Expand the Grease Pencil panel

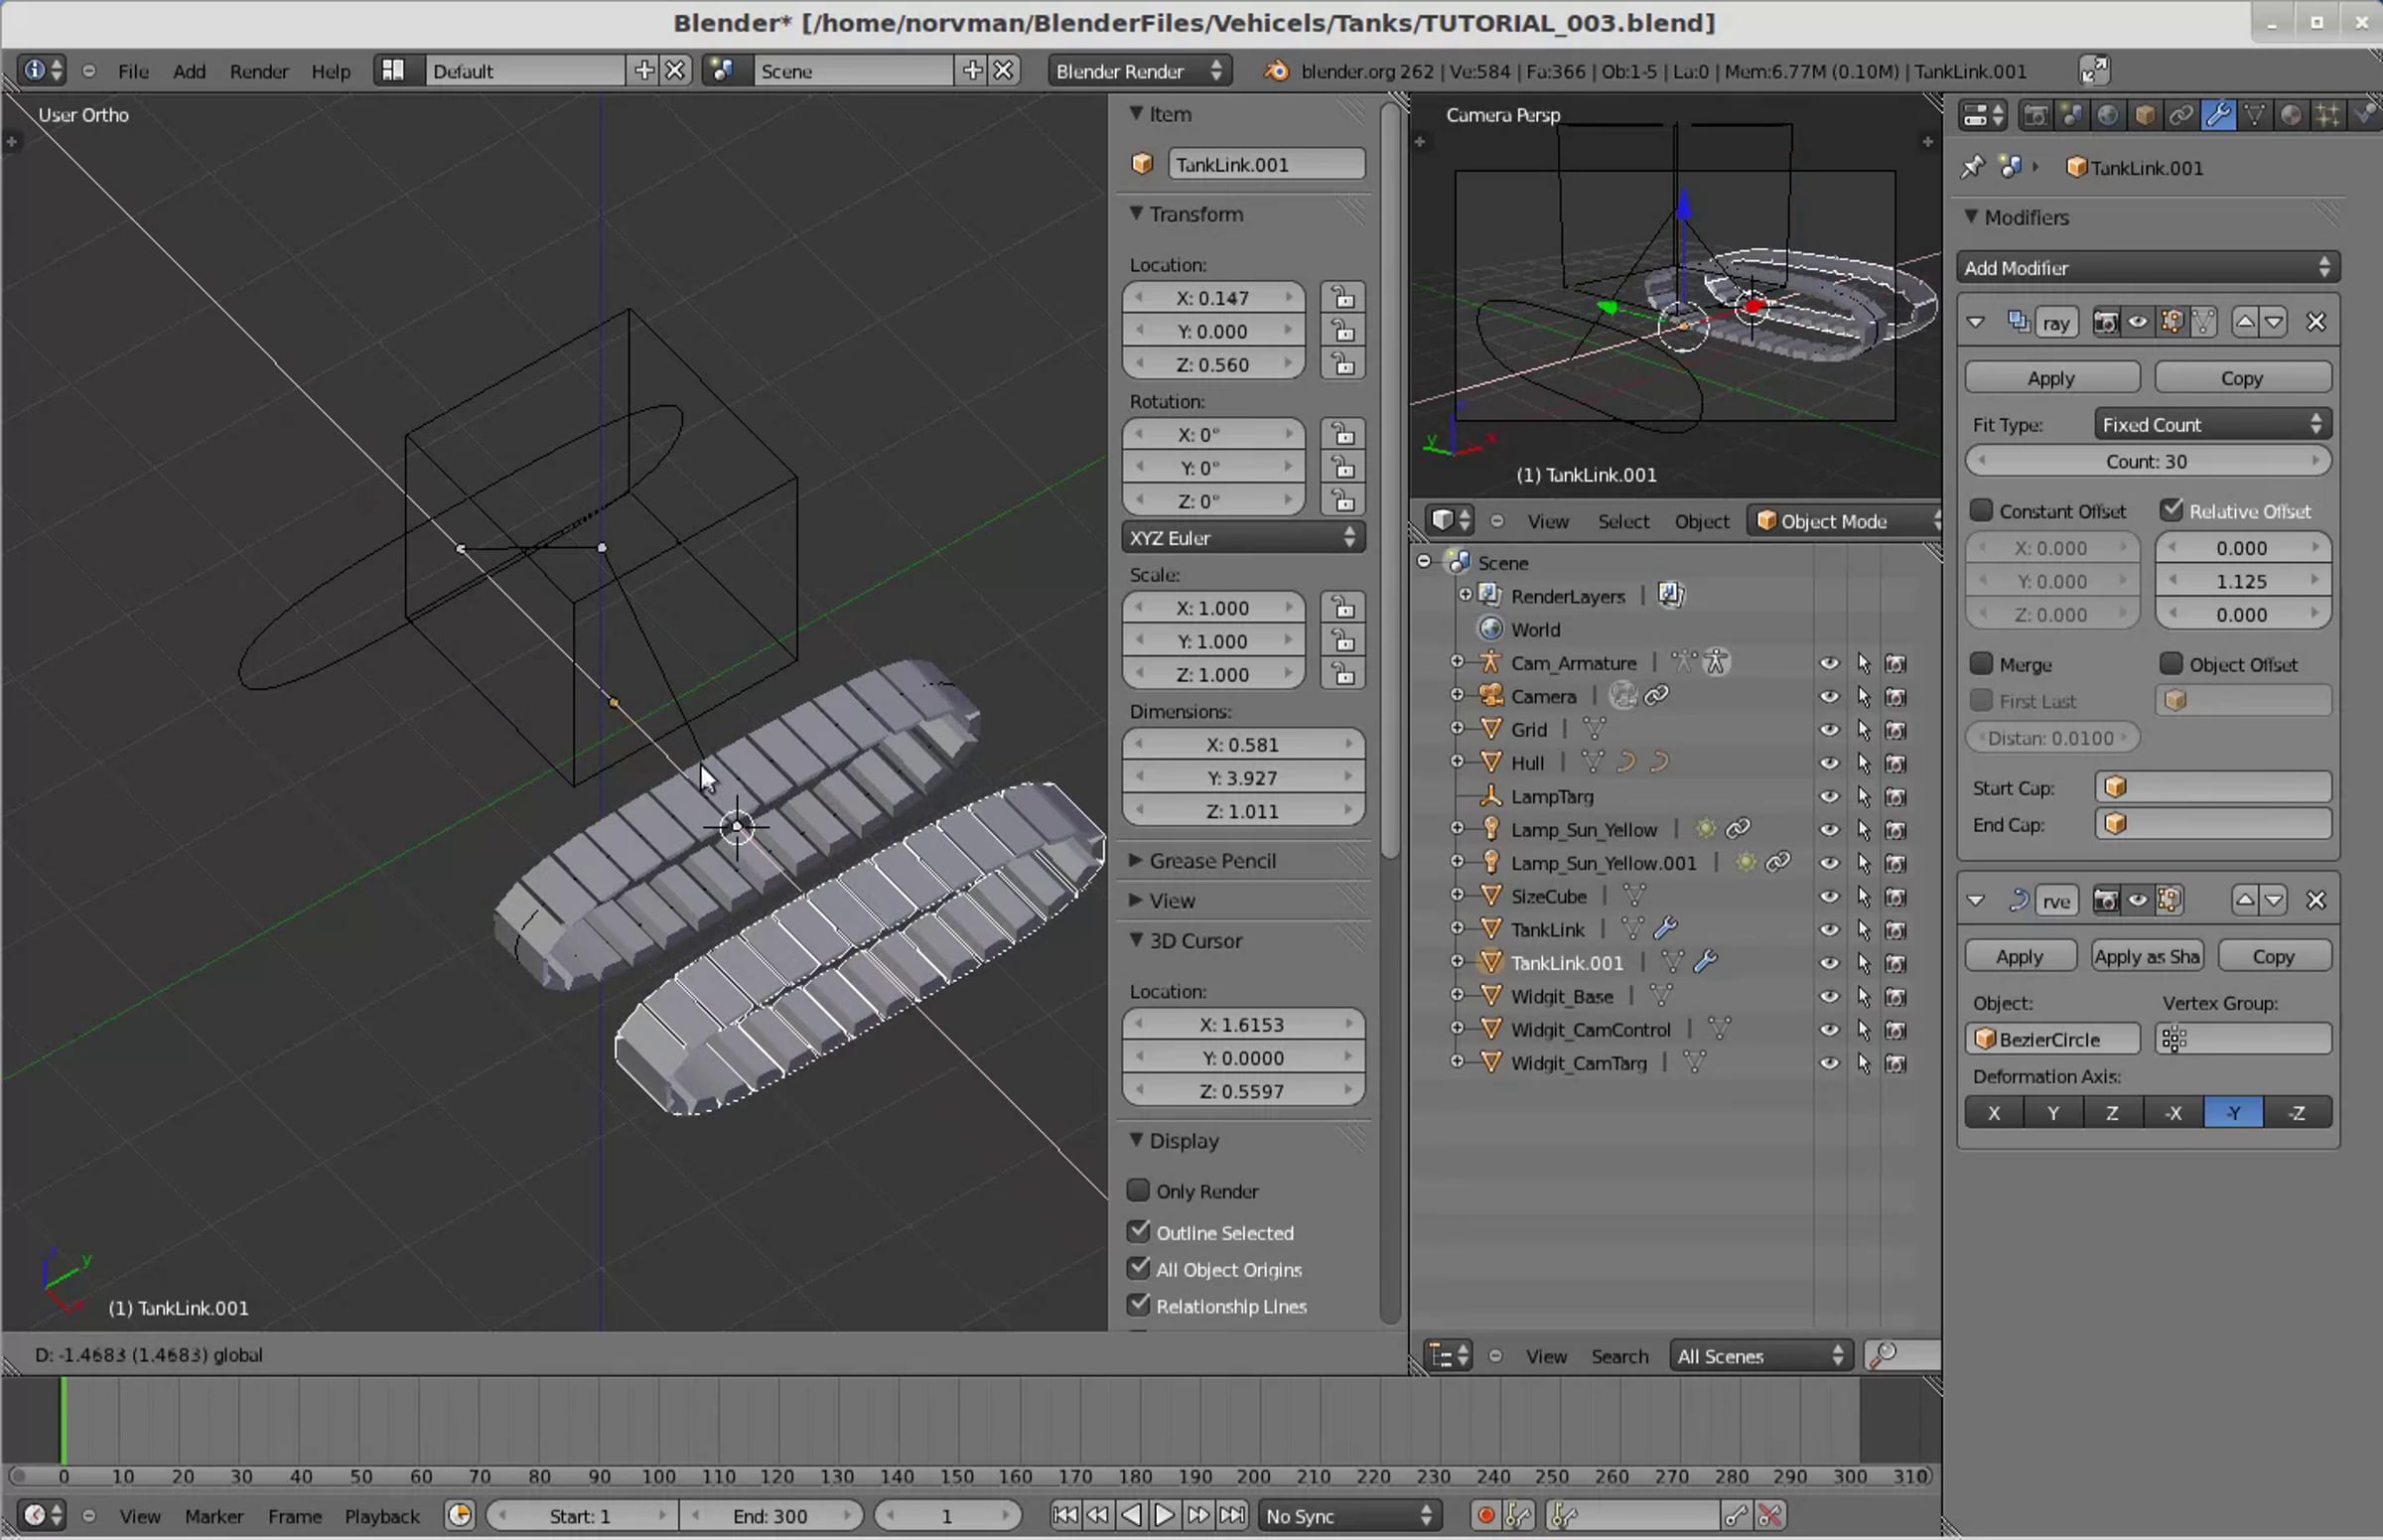1211,861
